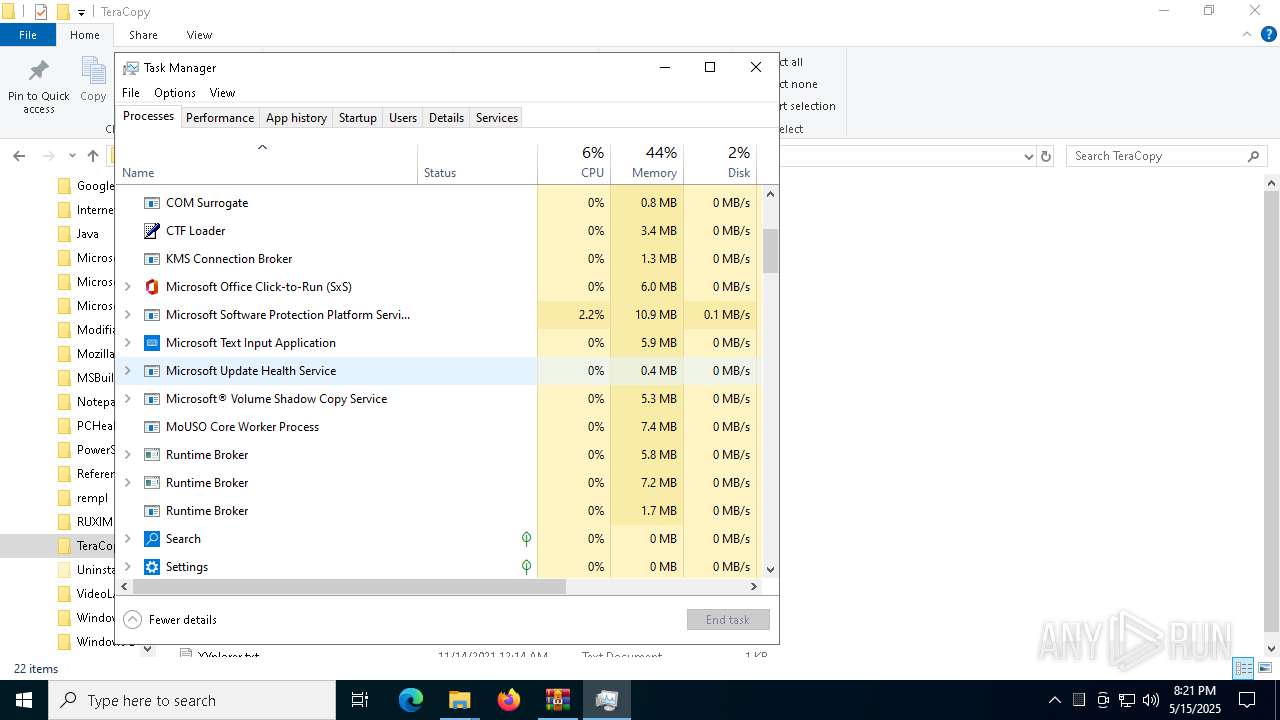Open the Task Manager View menu
The image size is (1280, 720).
222,93
